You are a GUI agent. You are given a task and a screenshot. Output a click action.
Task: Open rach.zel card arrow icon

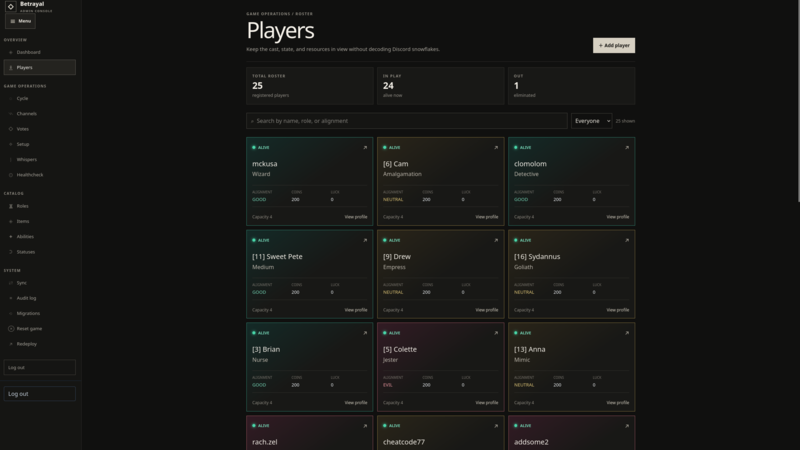[365, 426]
